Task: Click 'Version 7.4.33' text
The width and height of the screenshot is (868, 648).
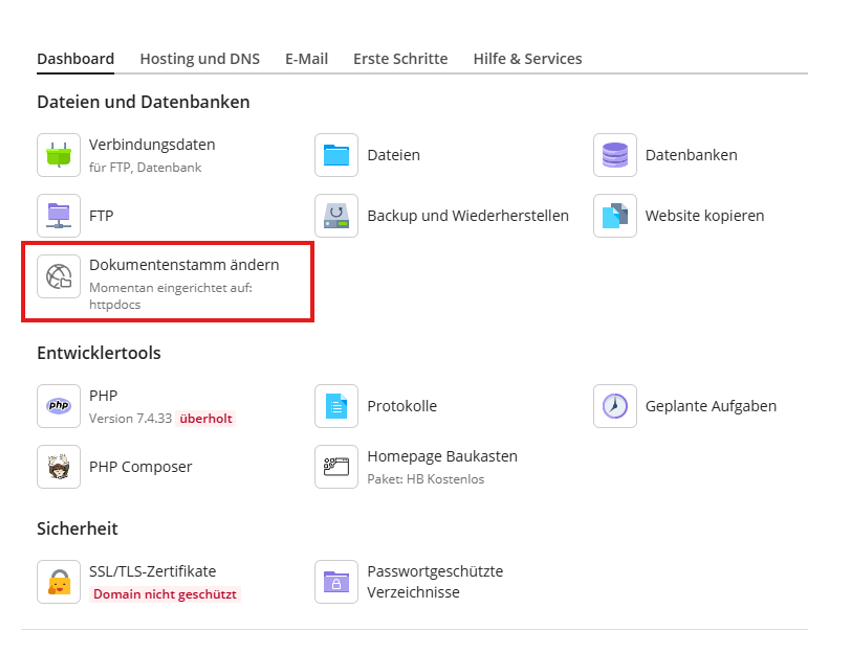Action: [131, 419]
